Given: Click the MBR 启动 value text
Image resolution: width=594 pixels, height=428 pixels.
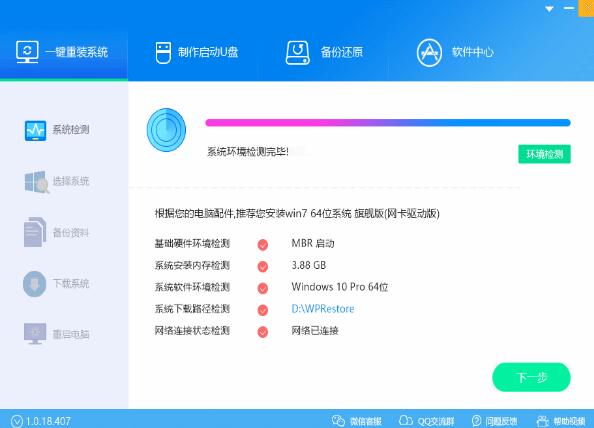Looking at the screenshot, I should 313,244.
